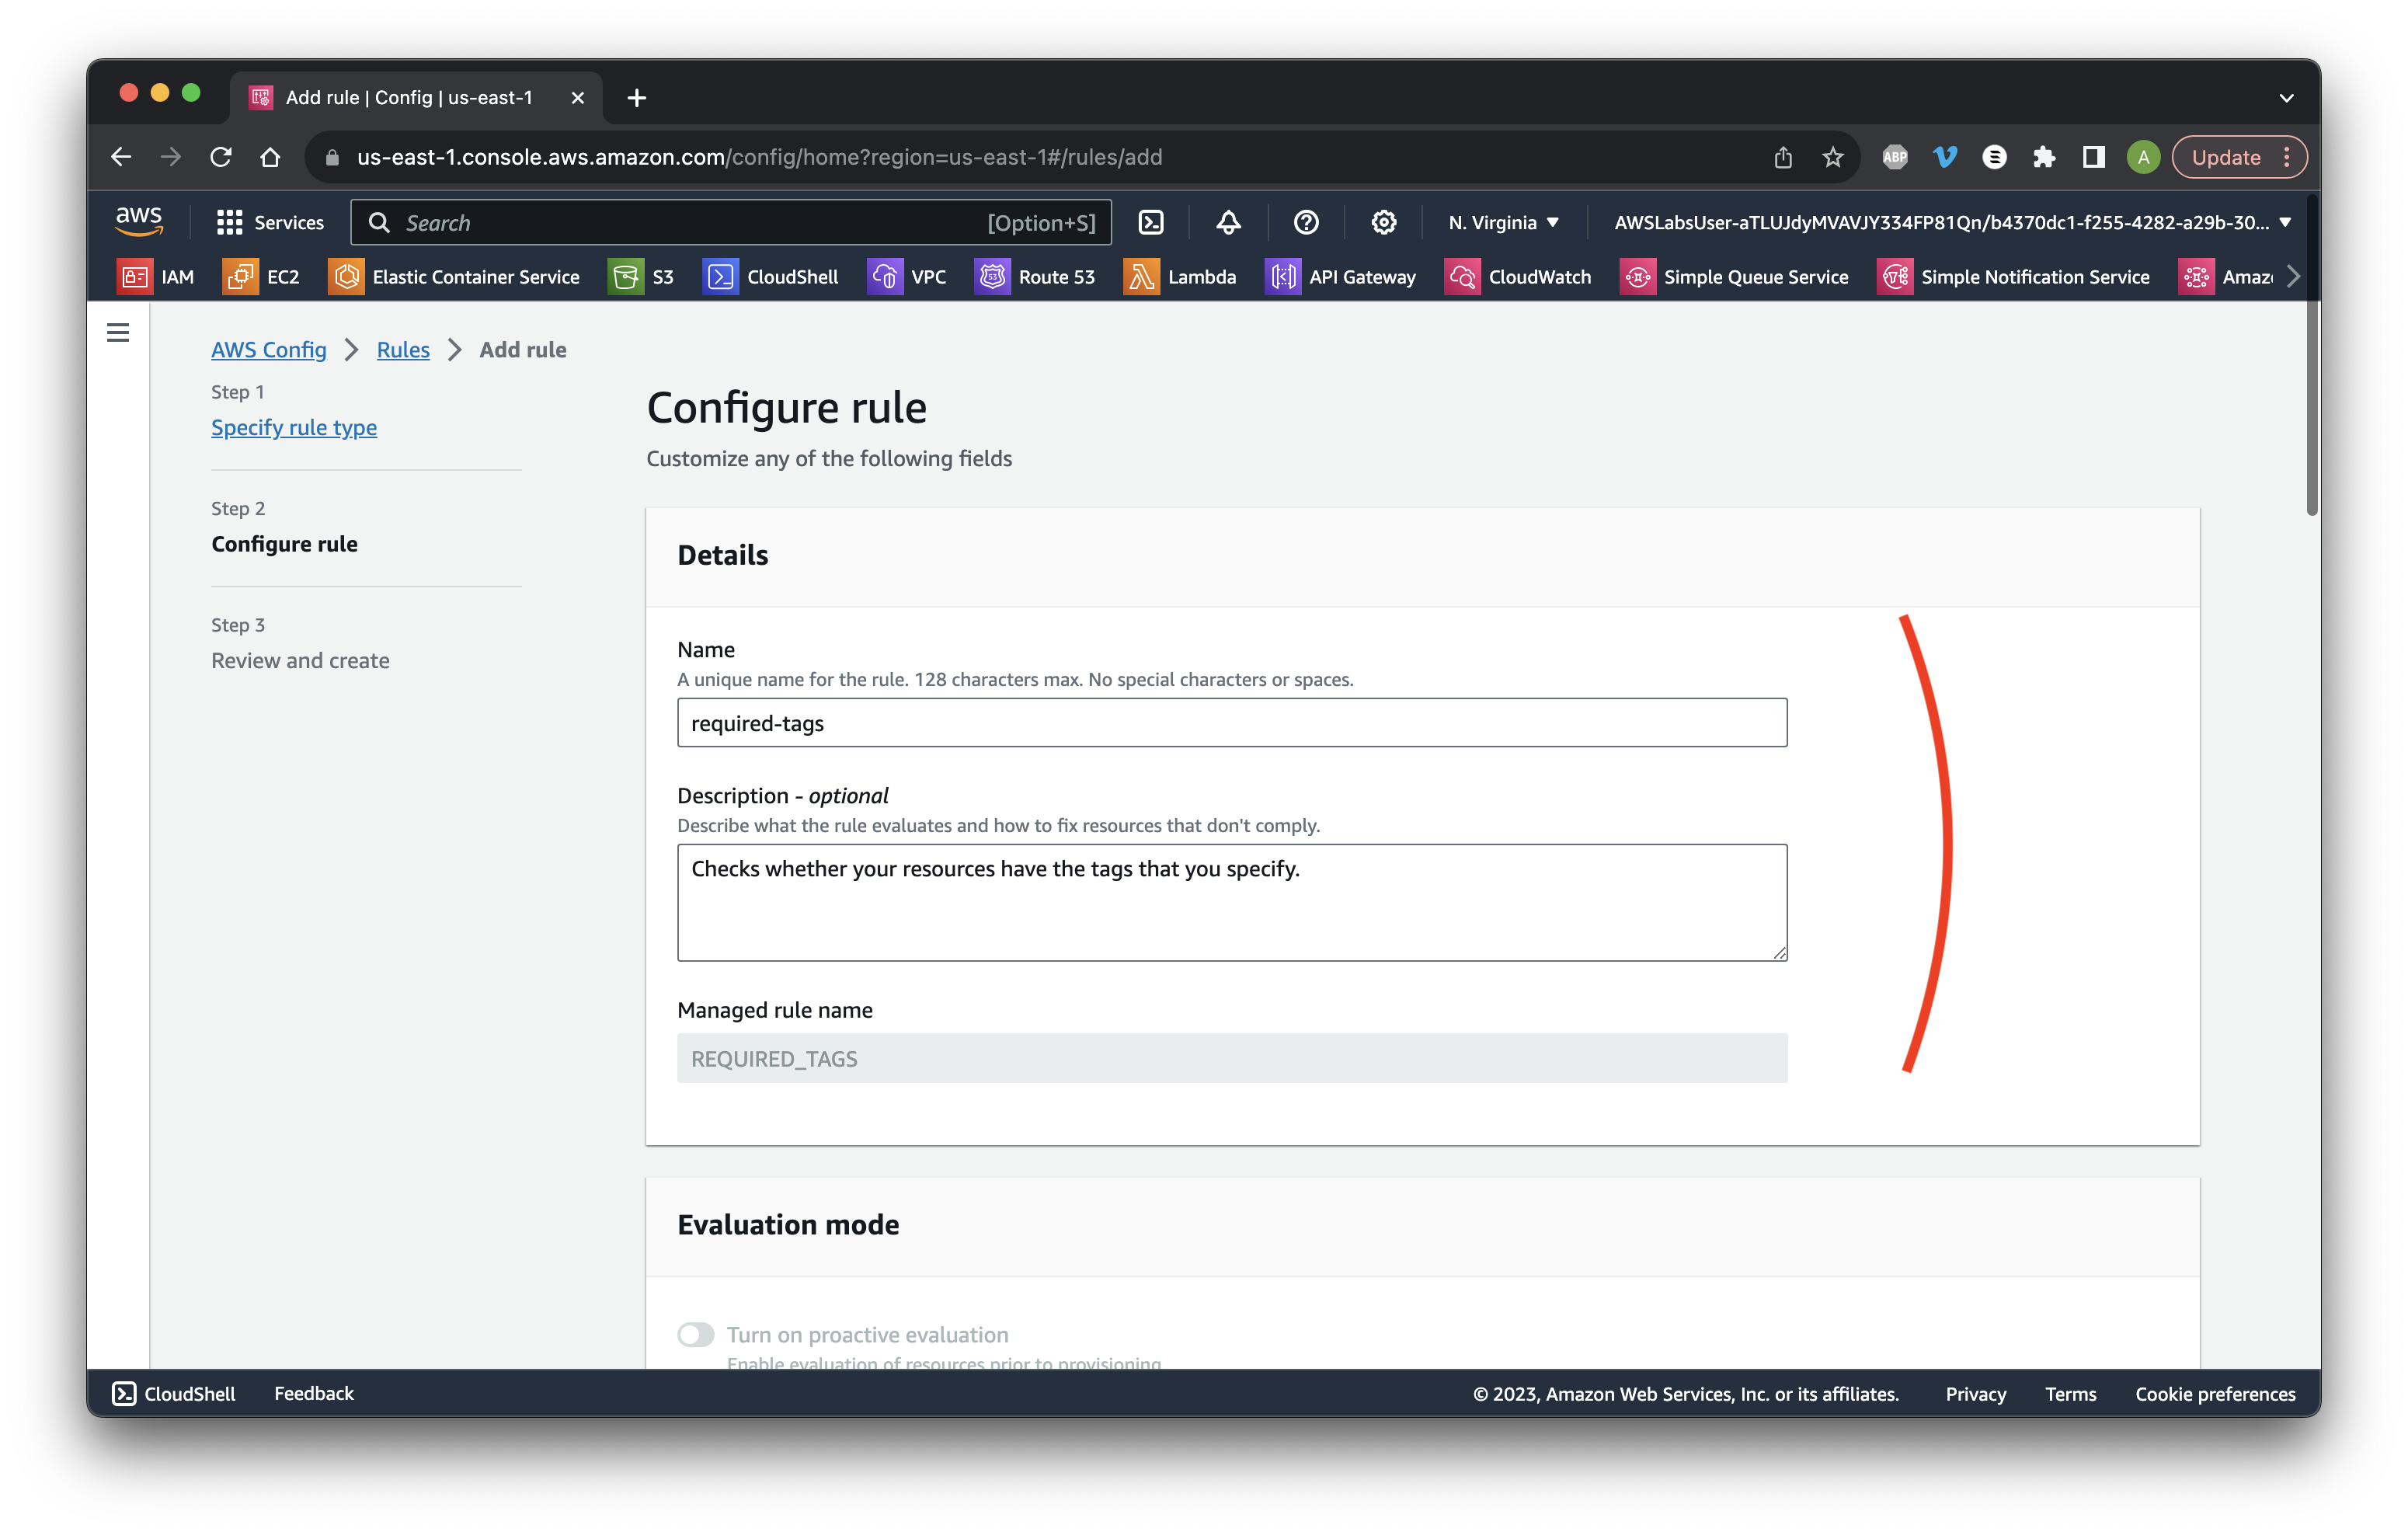The width and height of the screenshot is (2408, 1532).
Task: Open the Feedback link in footer
Action: (314, 1393)
